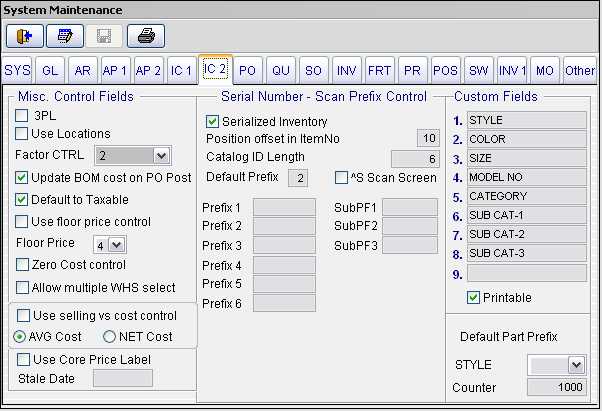Uncheck Serialized Inventory
The image size is (602, 411).
[x=212, y=122]
